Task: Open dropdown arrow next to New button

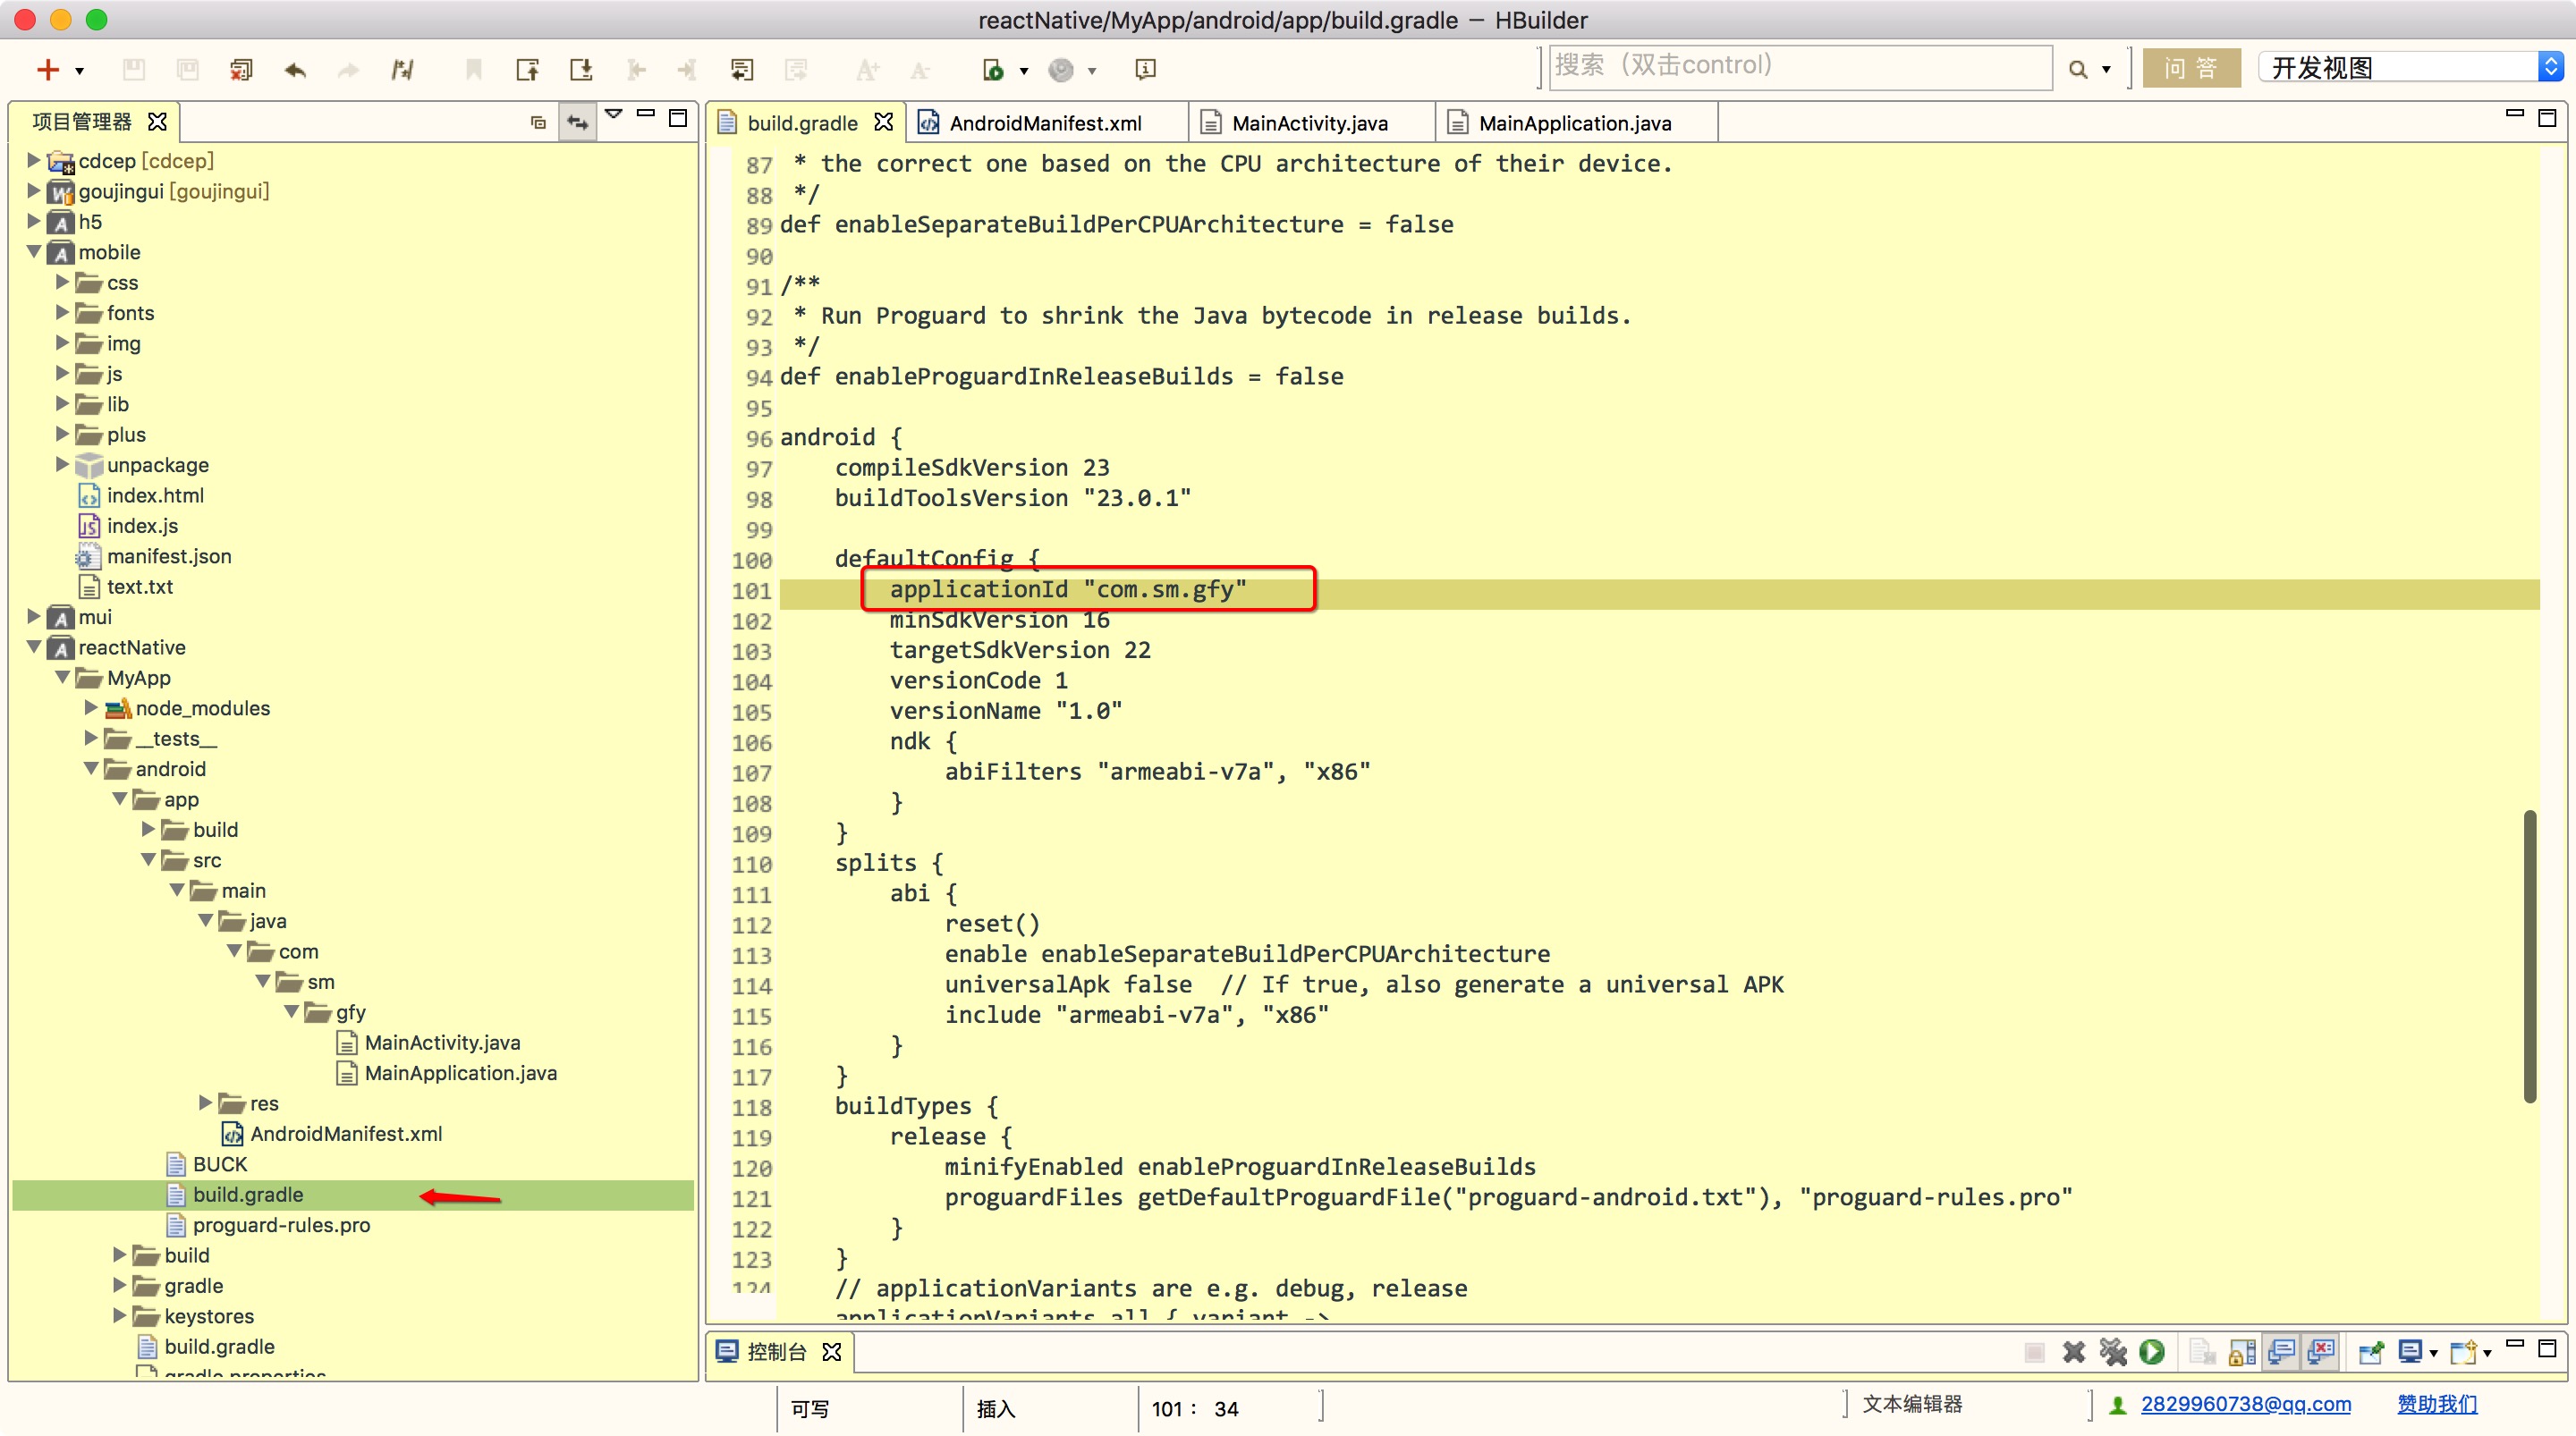Action: 79,71
